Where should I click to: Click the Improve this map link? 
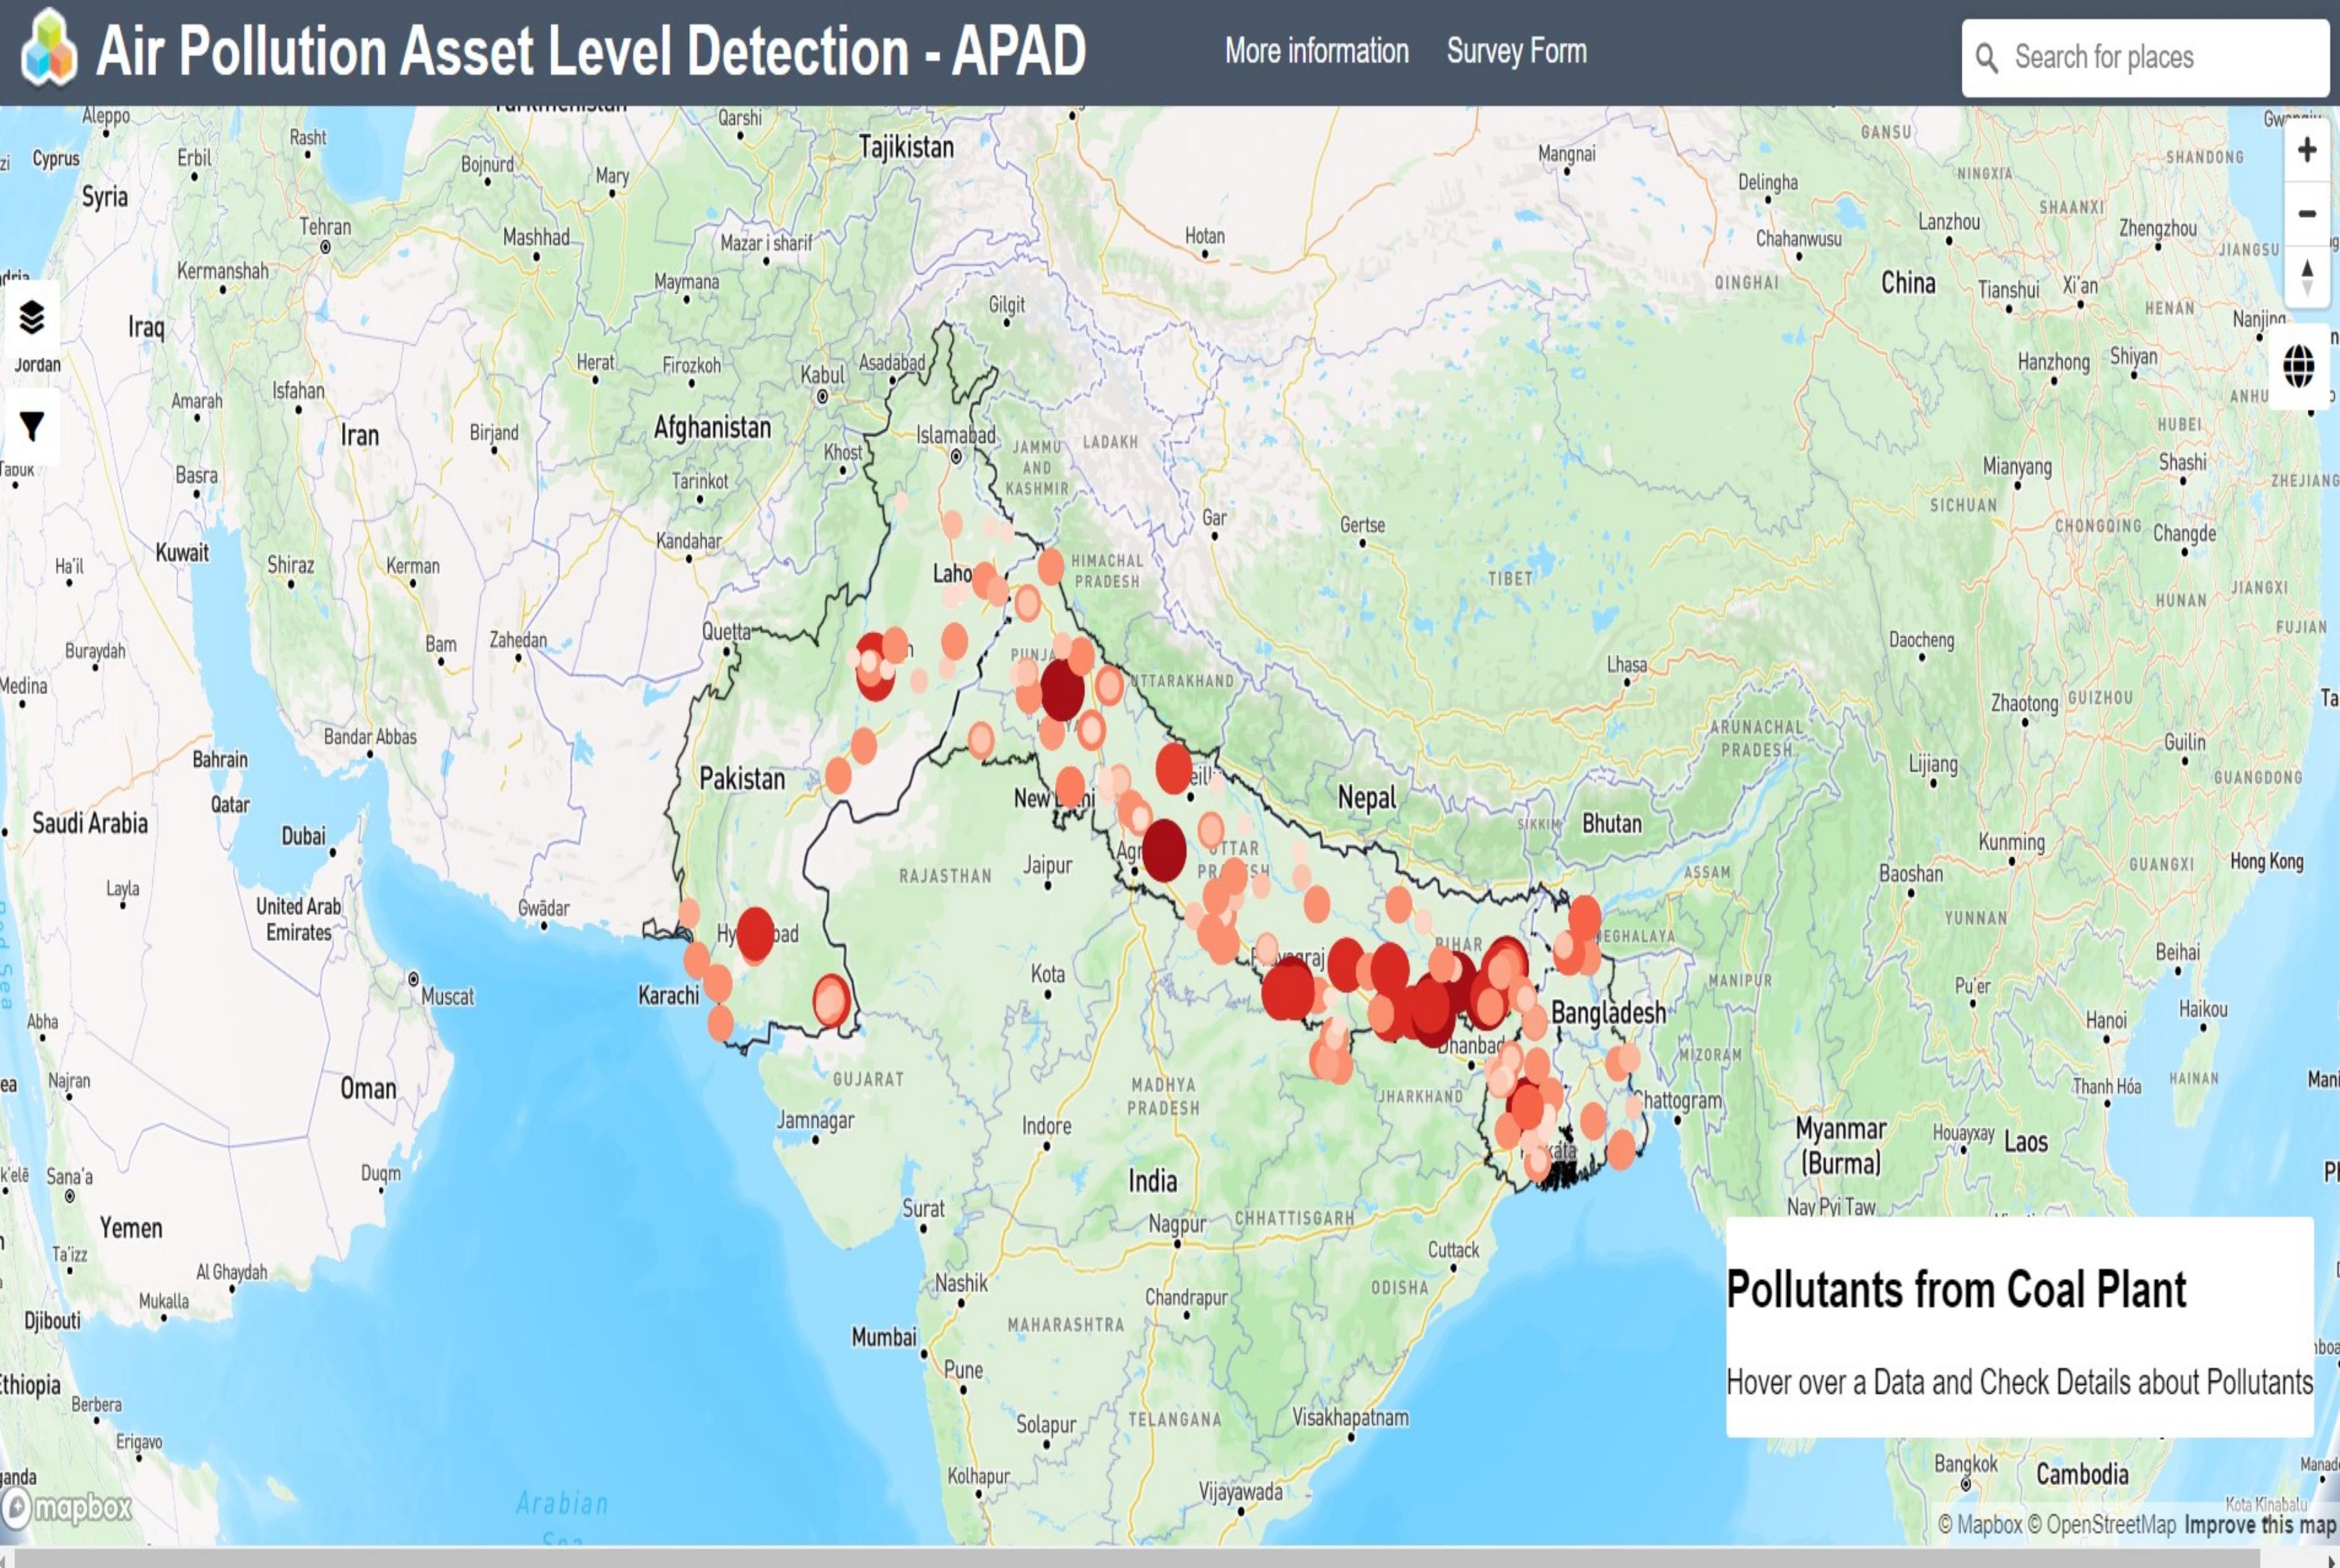[x=2260, y=1524]
